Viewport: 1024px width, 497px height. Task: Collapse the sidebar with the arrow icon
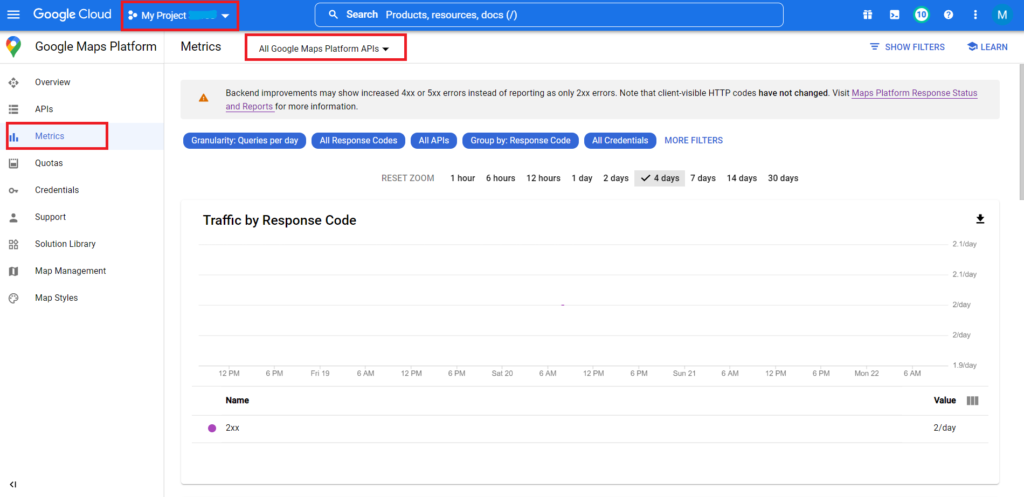13,484
